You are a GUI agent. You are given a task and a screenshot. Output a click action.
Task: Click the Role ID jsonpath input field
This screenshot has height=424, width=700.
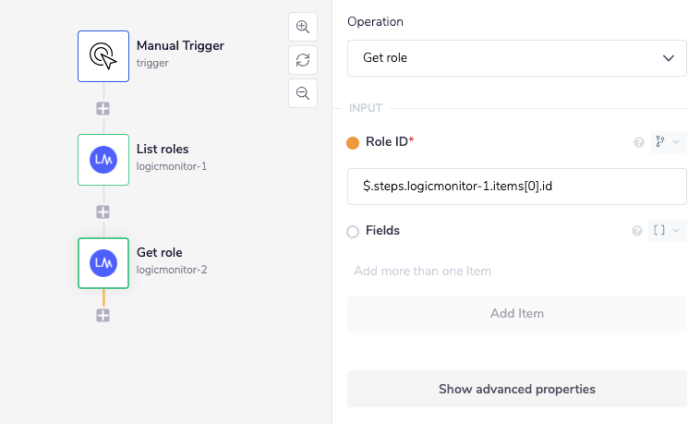517,187
